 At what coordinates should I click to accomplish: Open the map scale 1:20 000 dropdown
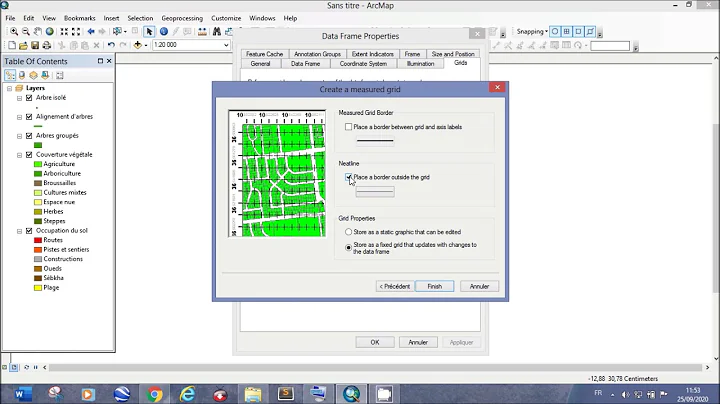[226, 45]
